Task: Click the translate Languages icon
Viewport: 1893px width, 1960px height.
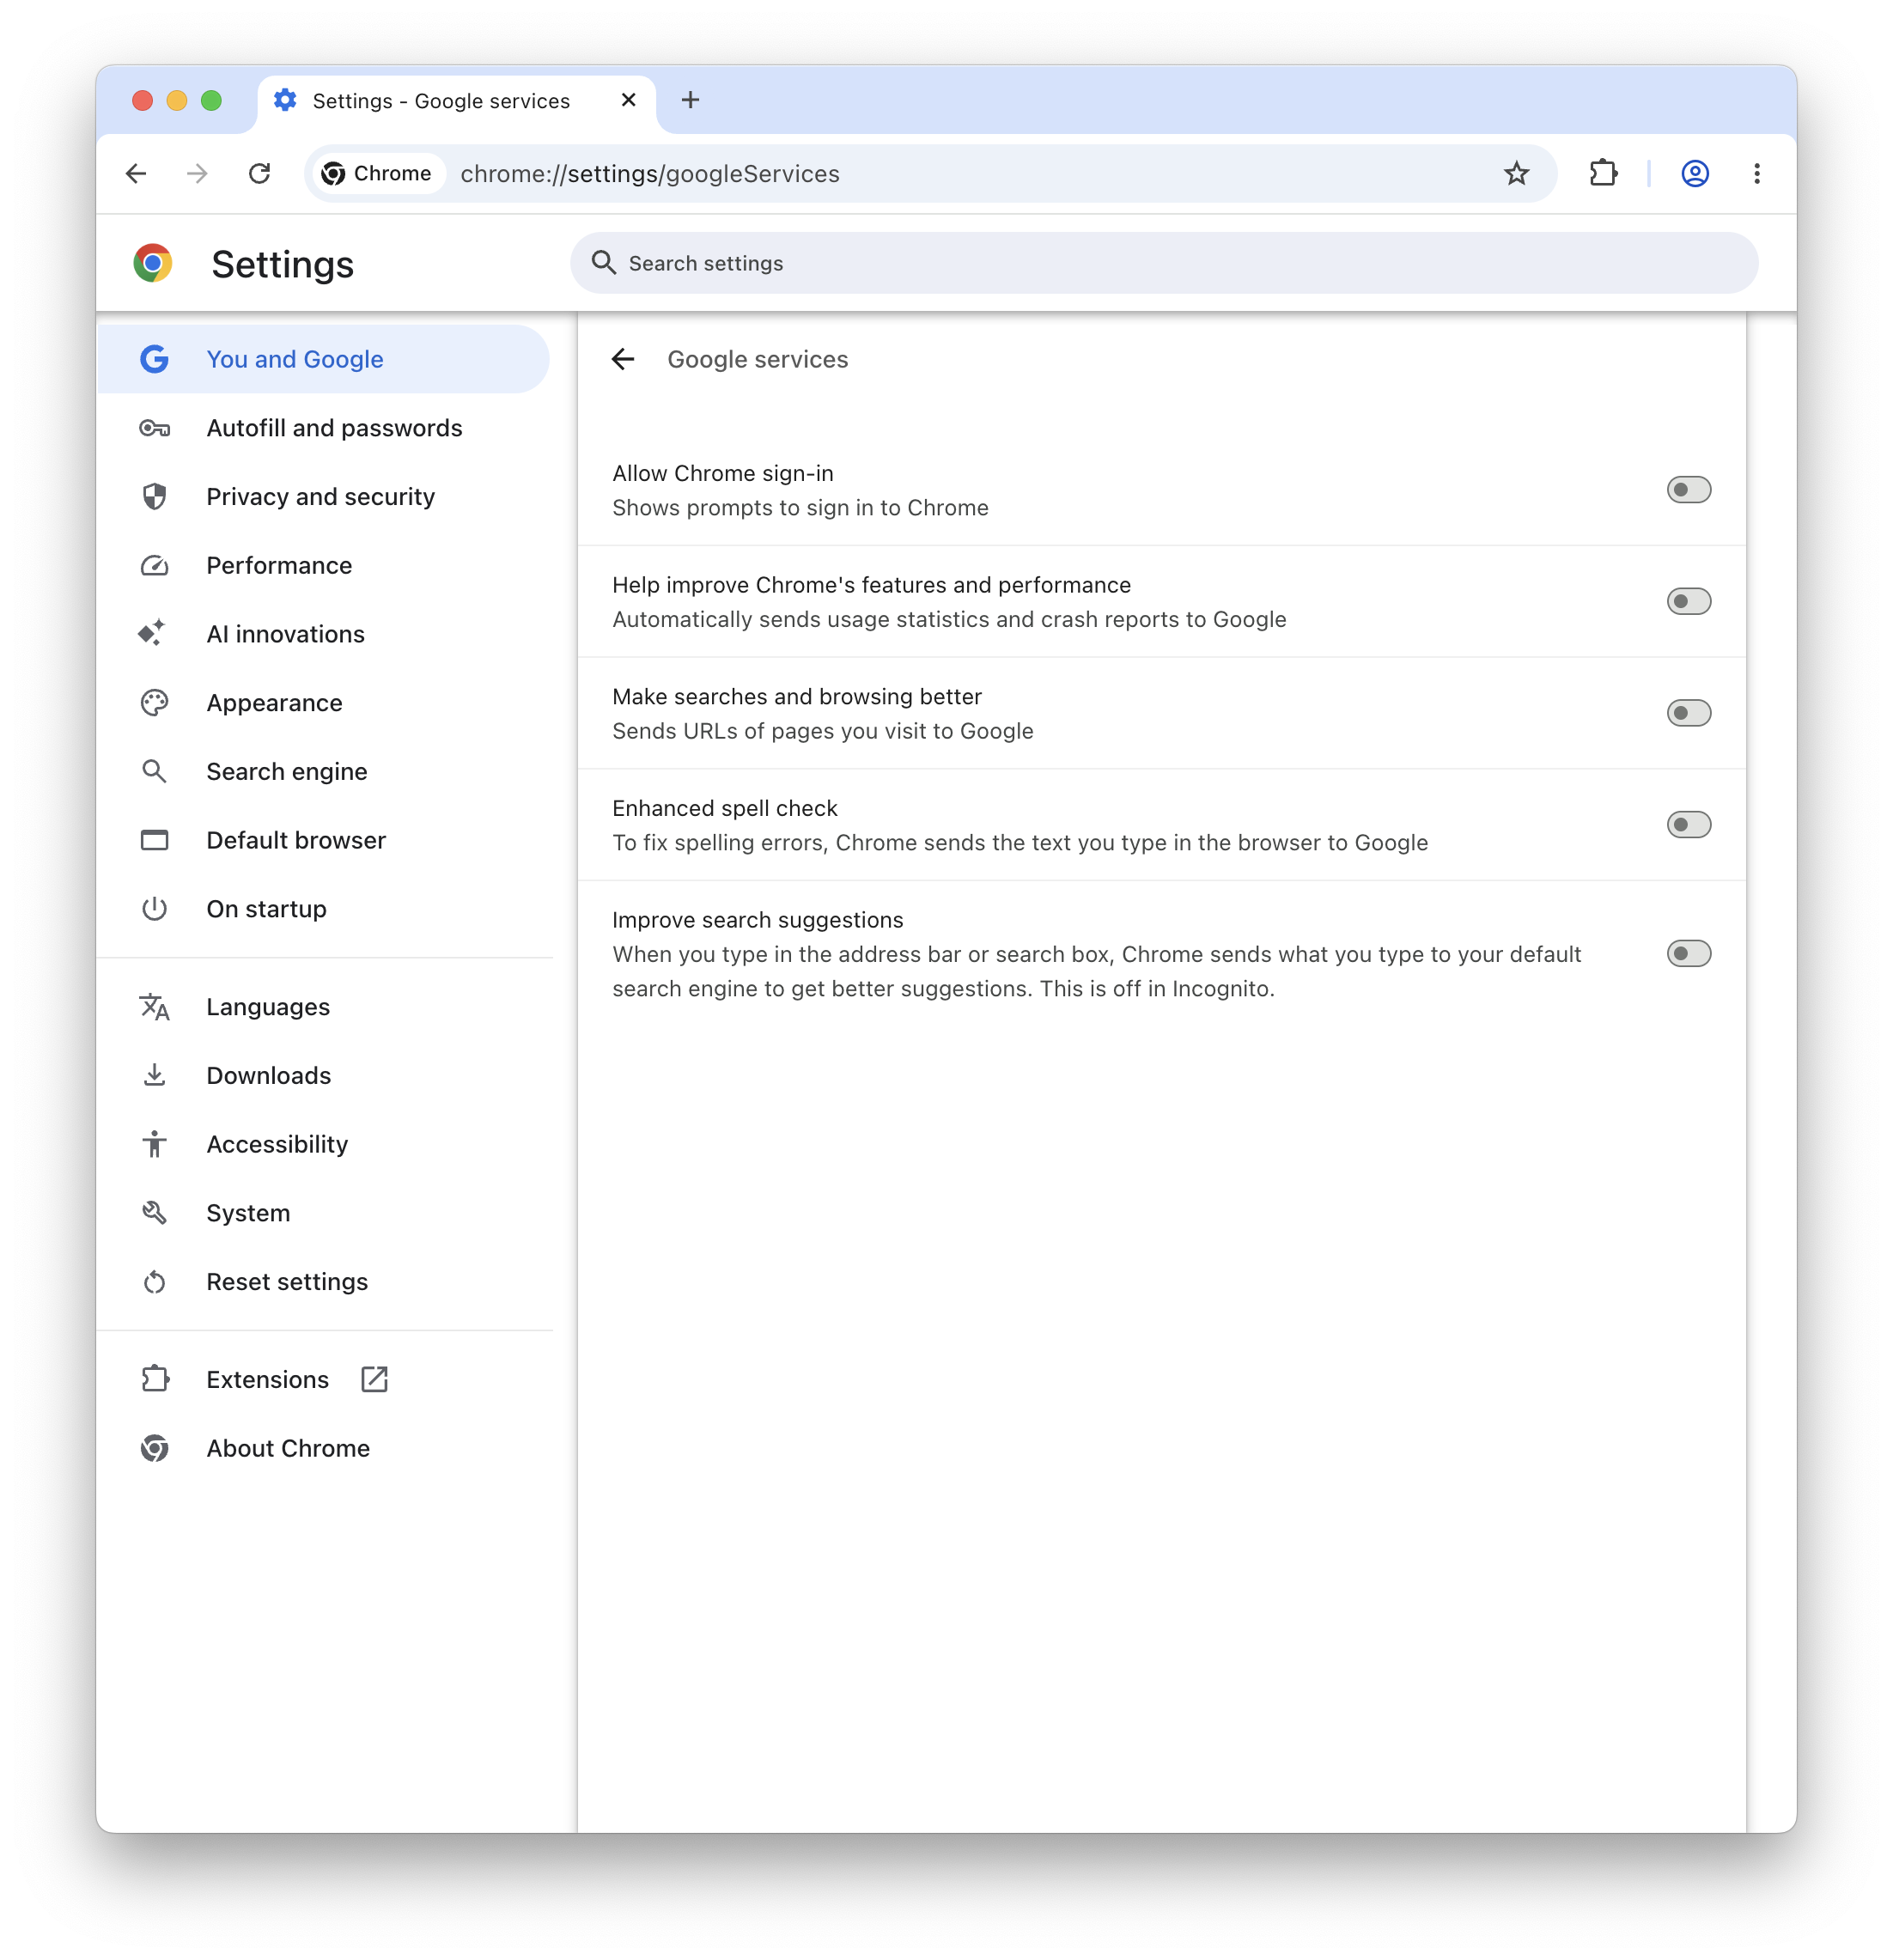Action: (x=154, y=1007)
